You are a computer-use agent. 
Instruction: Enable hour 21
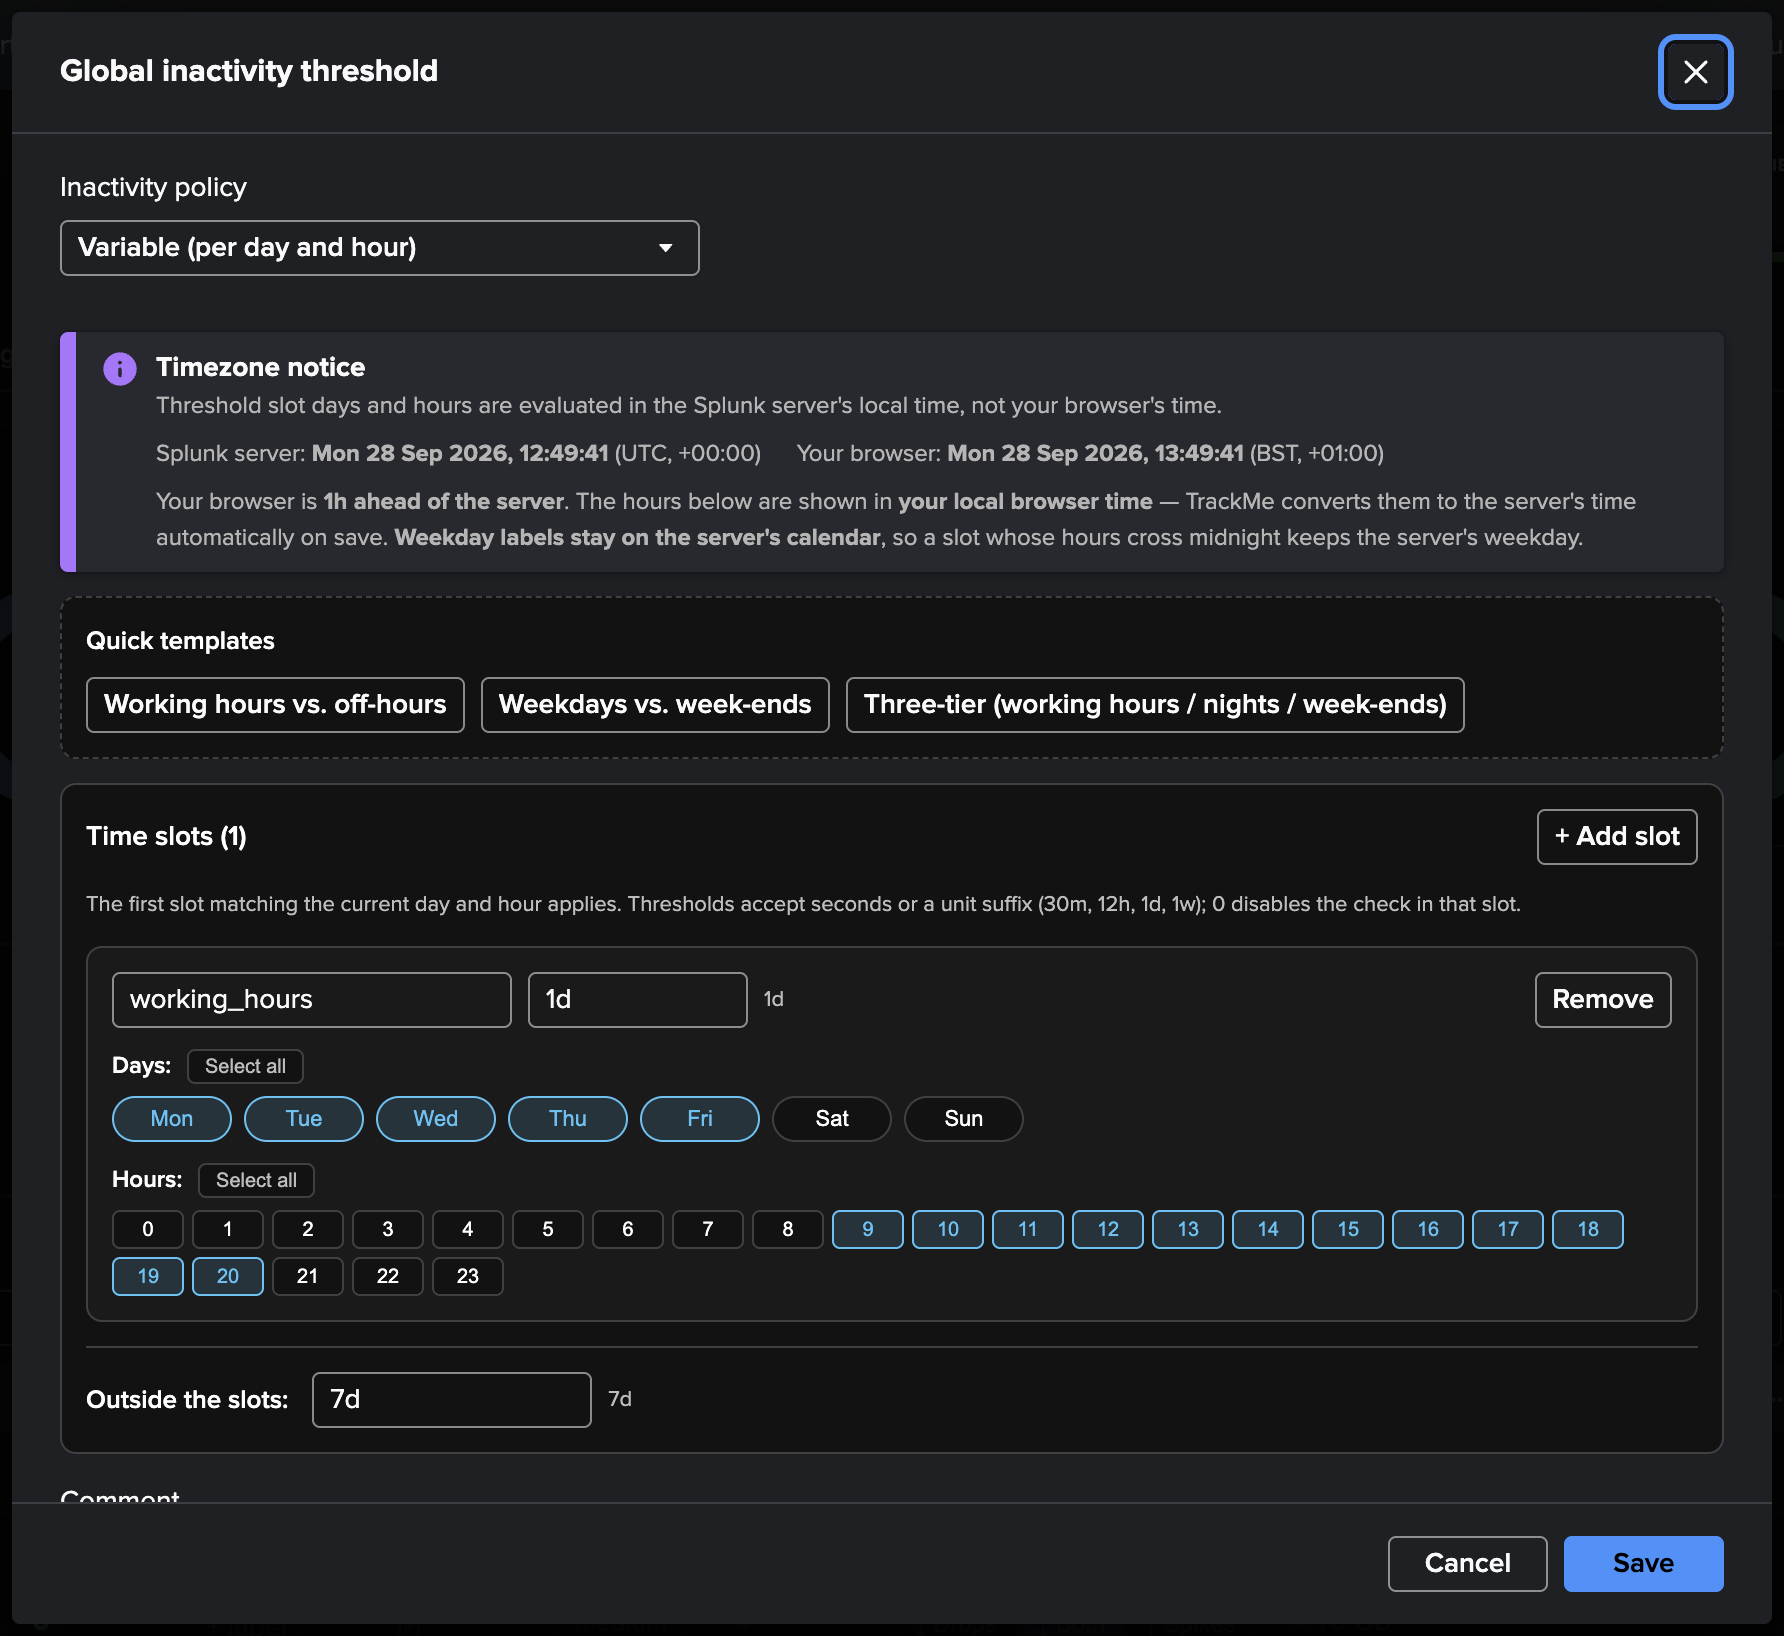(x=308, y=1276)
